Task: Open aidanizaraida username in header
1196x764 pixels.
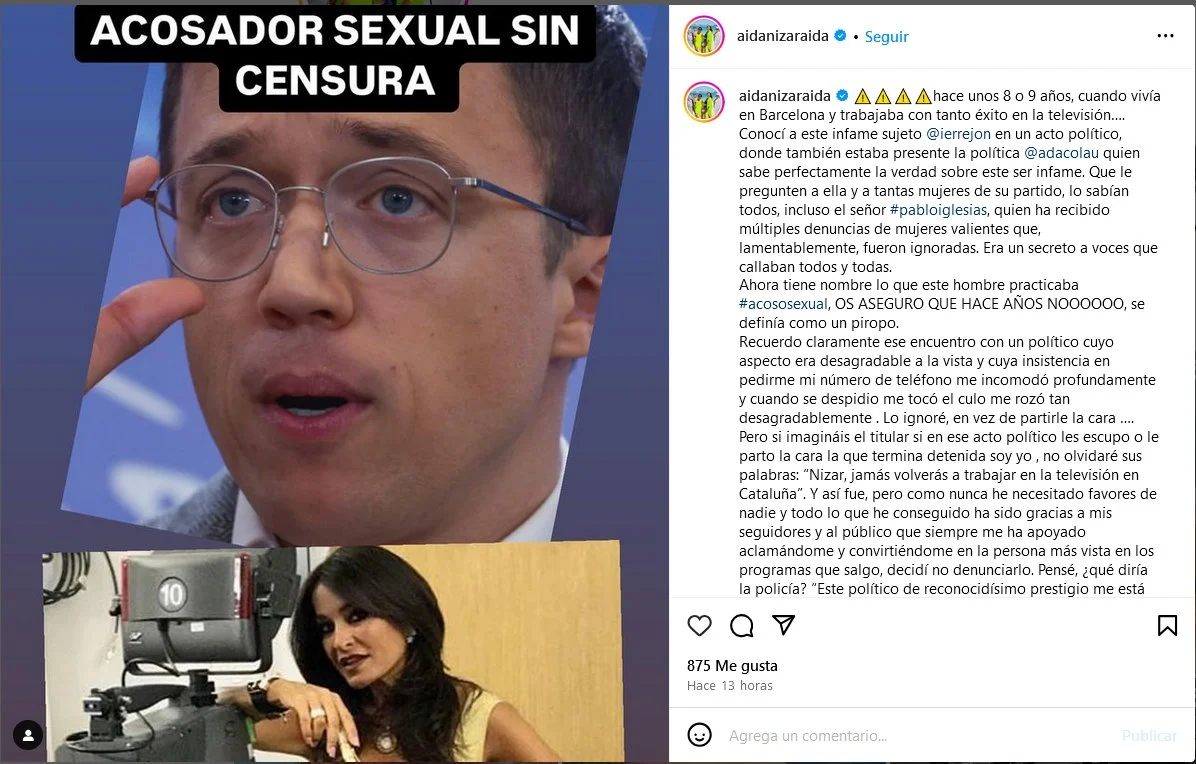Action: pyautogui.click(x=783, y=36)
